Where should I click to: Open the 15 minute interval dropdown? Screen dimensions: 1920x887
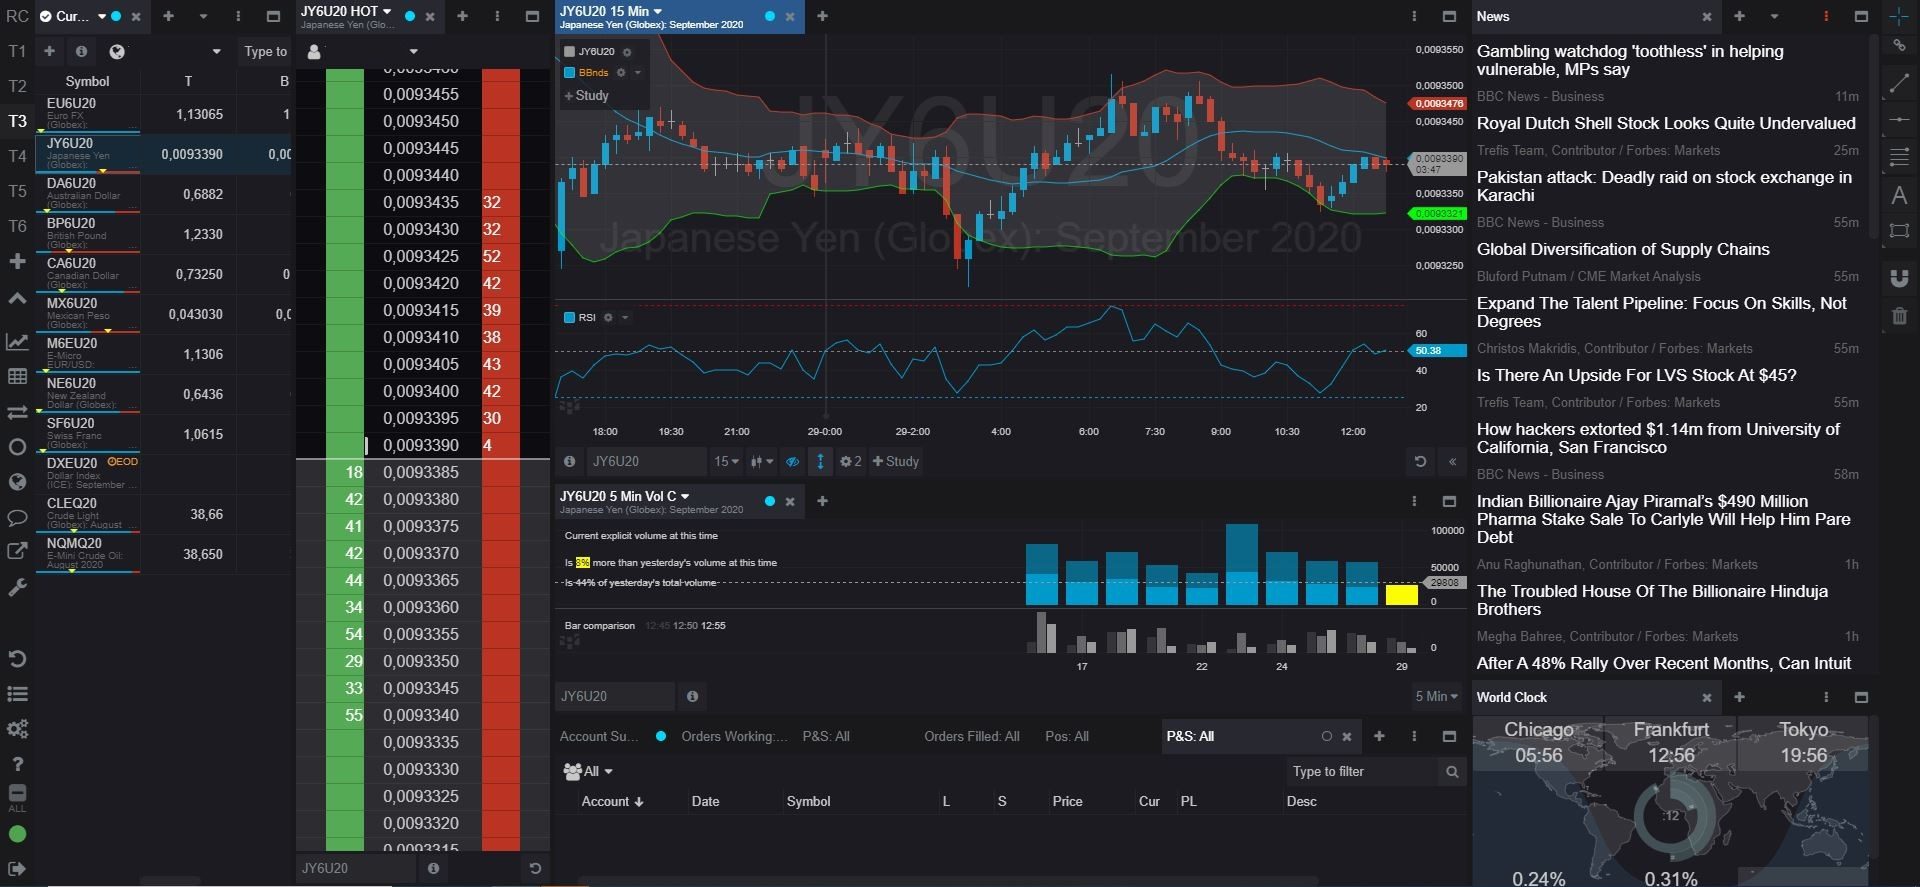(x=726, y=462)
